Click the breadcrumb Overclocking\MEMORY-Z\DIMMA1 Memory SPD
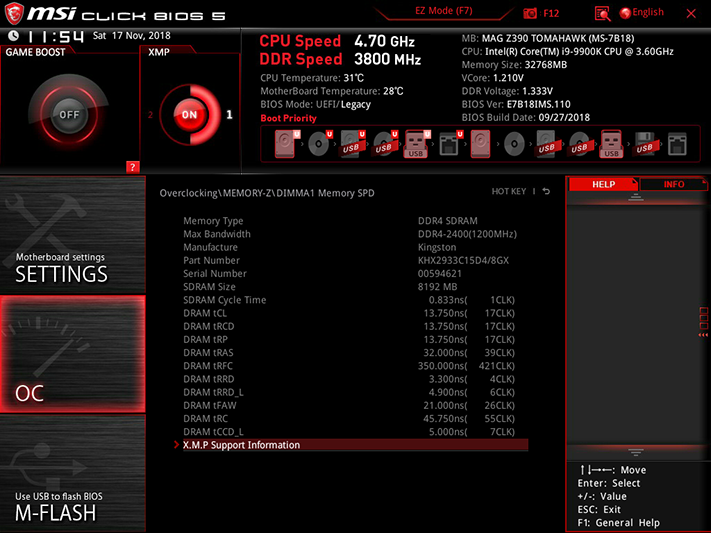The image size is (711, 533). 267,193
